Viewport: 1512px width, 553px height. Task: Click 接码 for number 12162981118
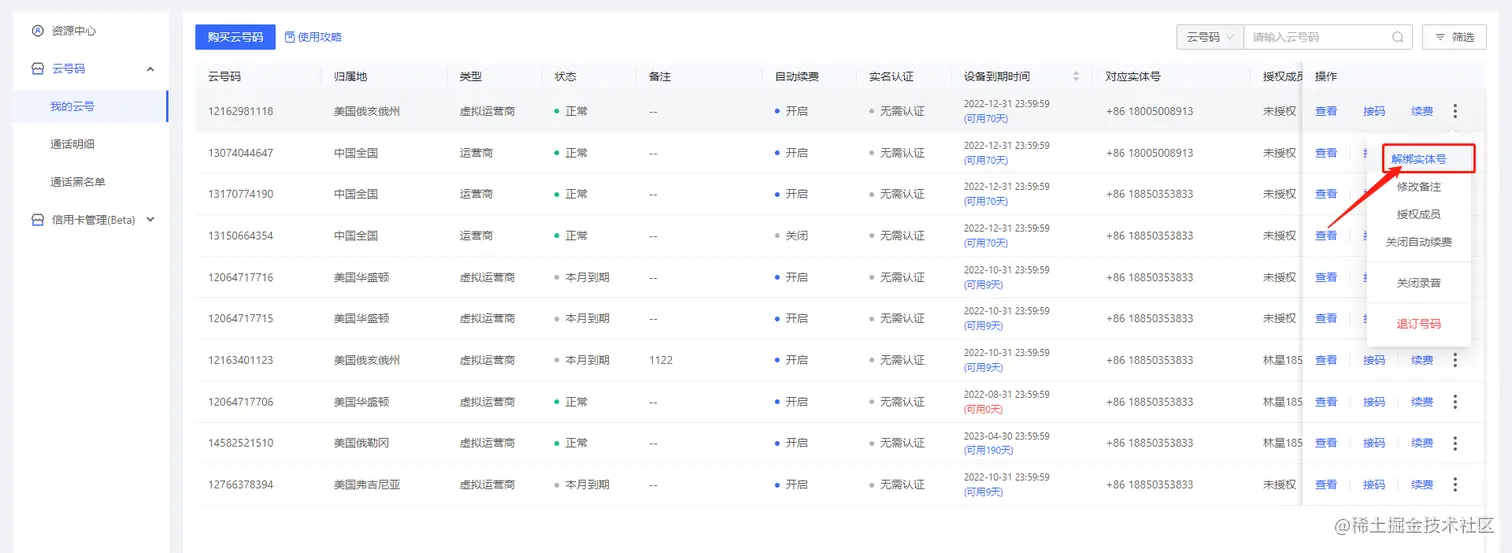tap(1374, 111)
